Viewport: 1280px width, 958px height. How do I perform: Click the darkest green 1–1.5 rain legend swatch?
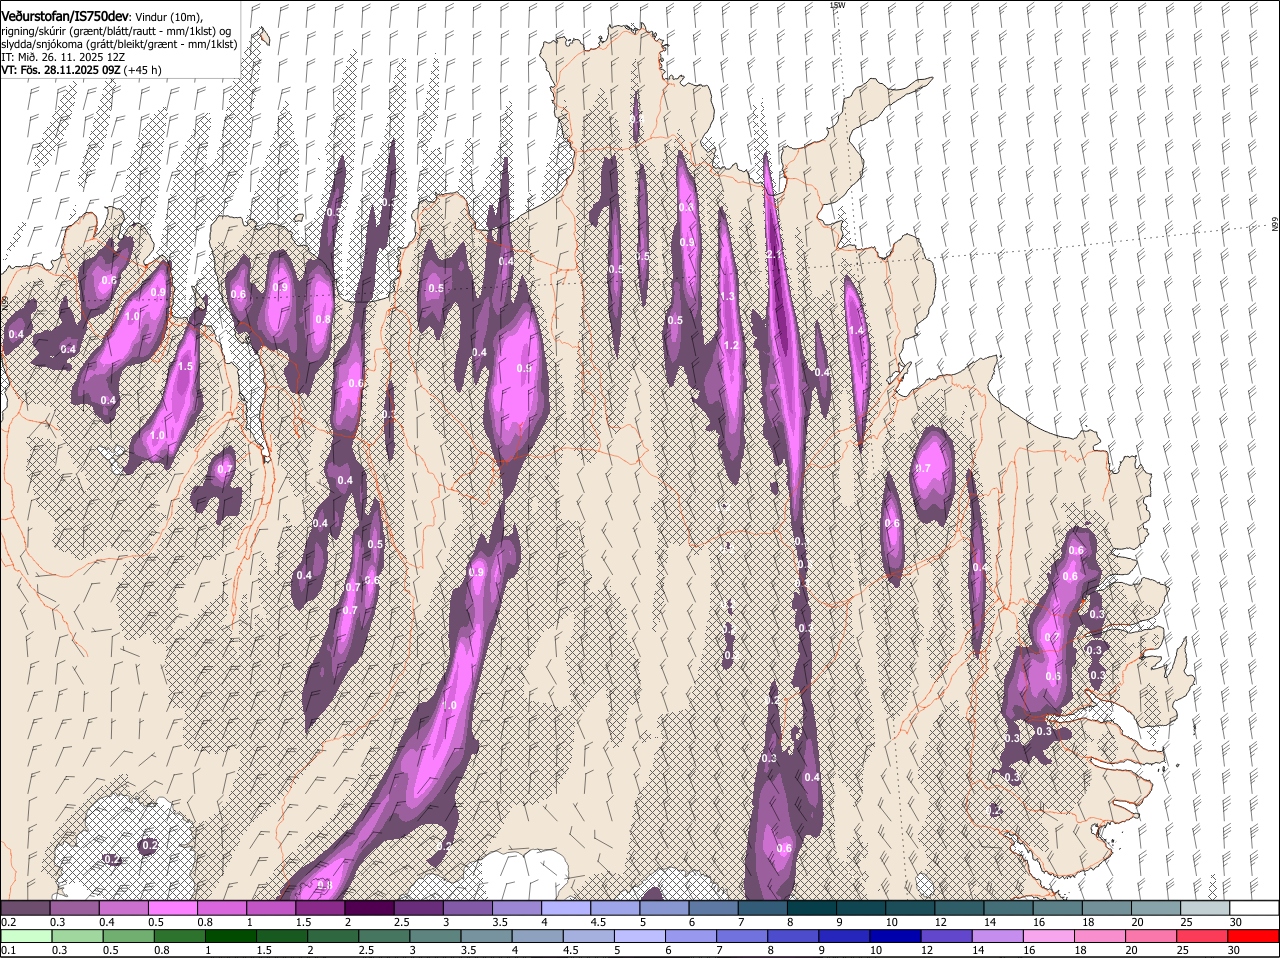[x=230, y=936]
